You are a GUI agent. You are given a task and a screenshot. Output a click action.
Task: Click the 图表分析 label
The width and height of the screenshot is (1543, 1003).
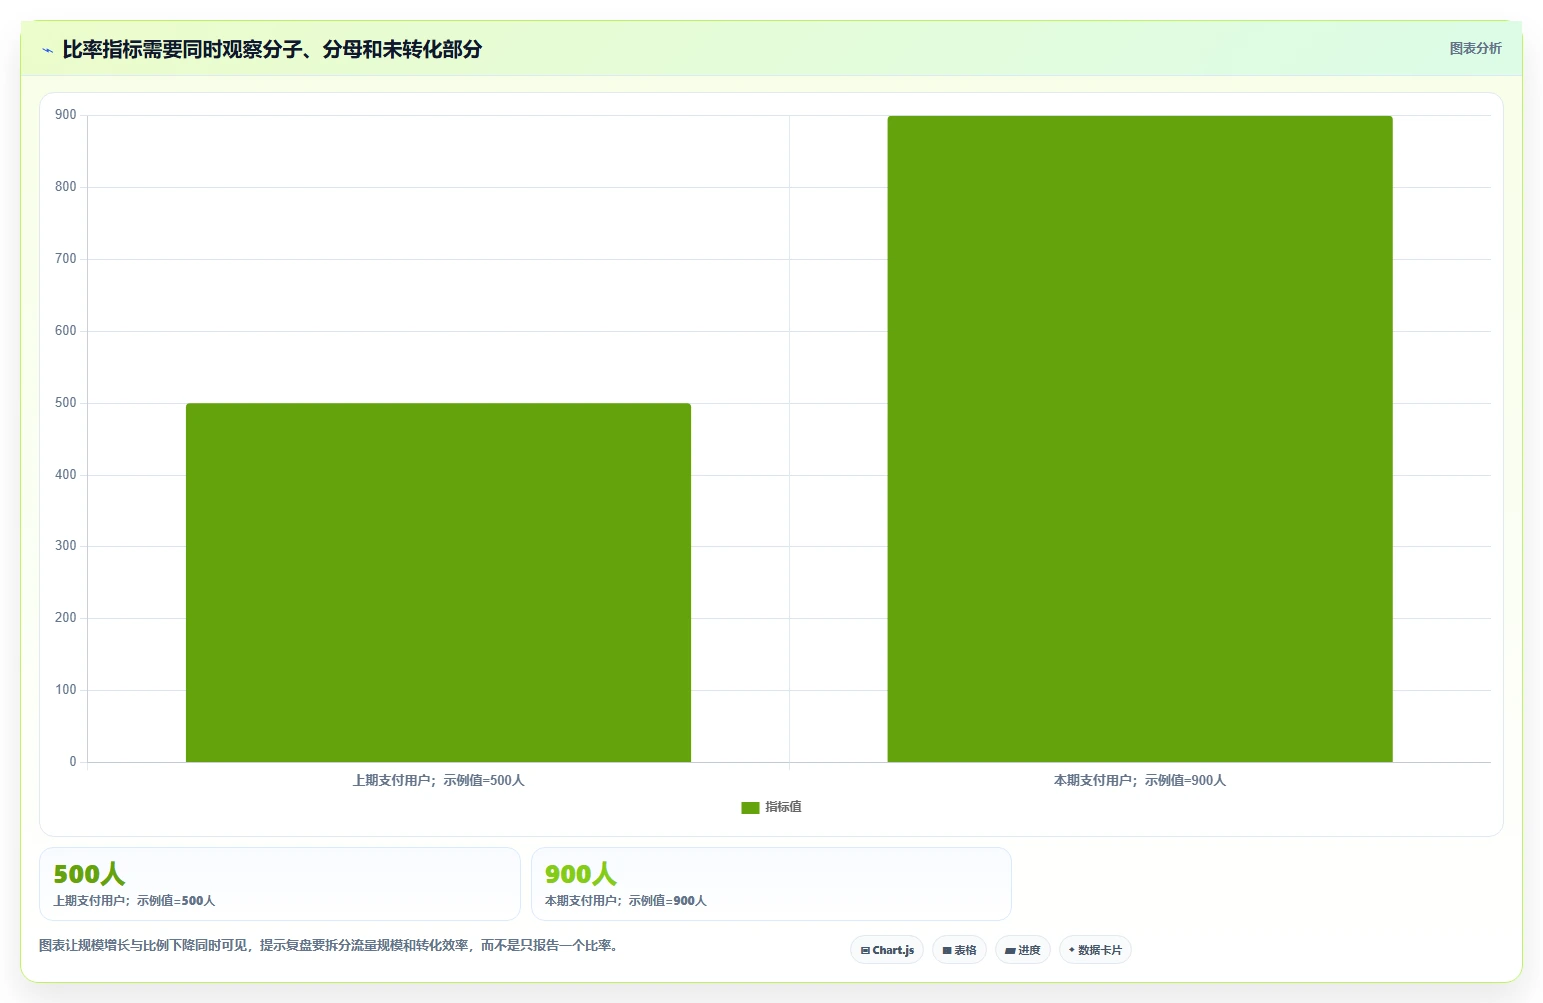click(x=1475, y=48)
